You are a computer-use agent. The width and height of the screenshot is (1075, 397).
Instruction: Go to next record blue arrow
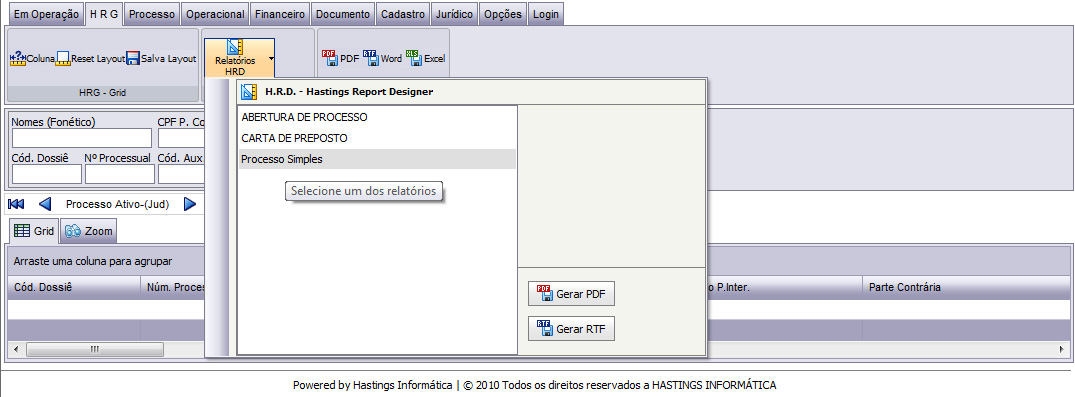[x=190, y=204]
